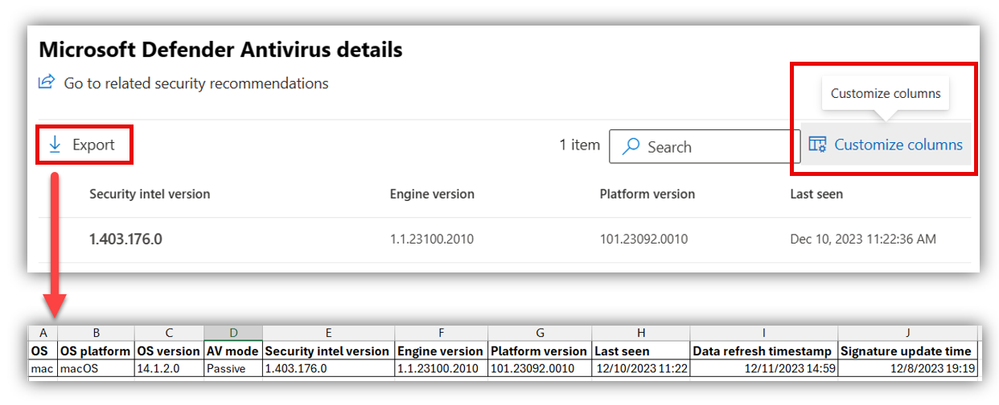The height and width of the screenshot is (405, 999).
Task: Click engine version 1.1.23100.2010 in details table
Action: coord(432,239)
